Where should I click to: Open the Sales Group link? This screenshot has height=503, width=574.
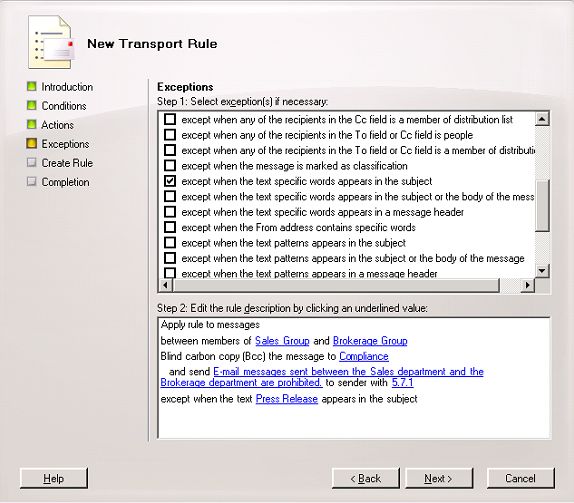[x=282, y=341]
